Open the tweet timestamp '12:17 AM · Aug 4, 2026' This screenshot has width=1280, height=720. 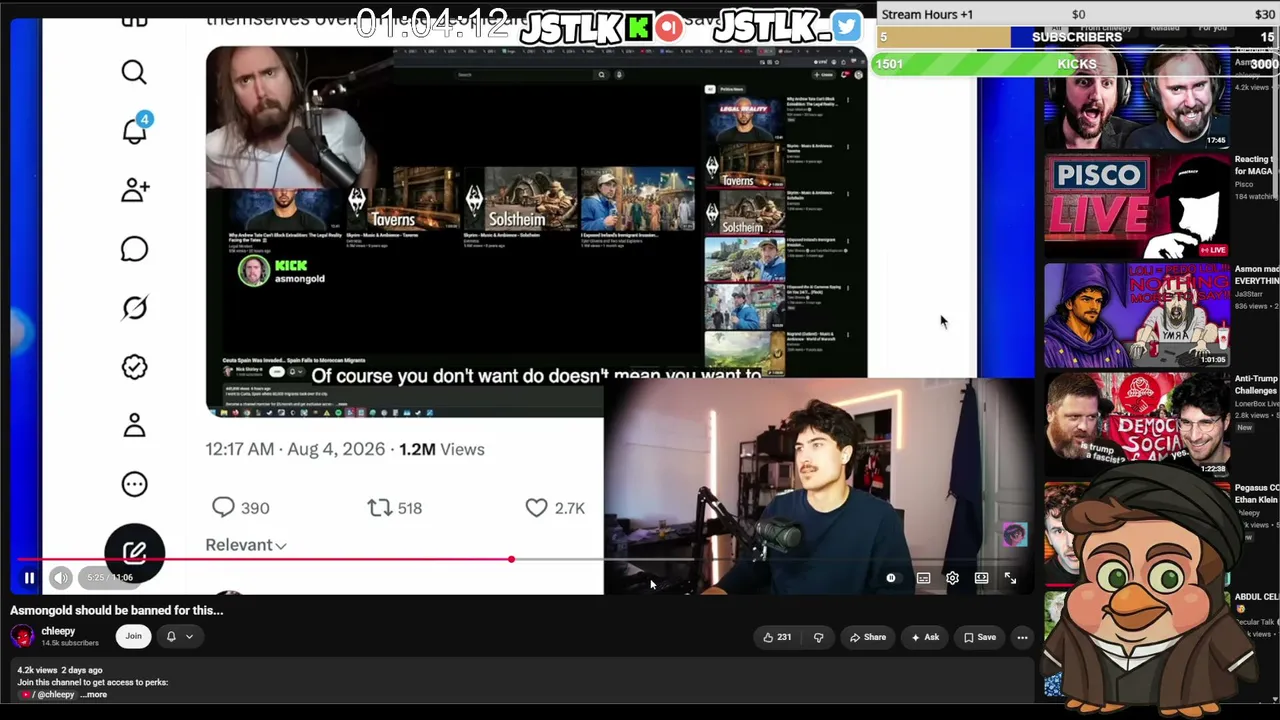295,449
